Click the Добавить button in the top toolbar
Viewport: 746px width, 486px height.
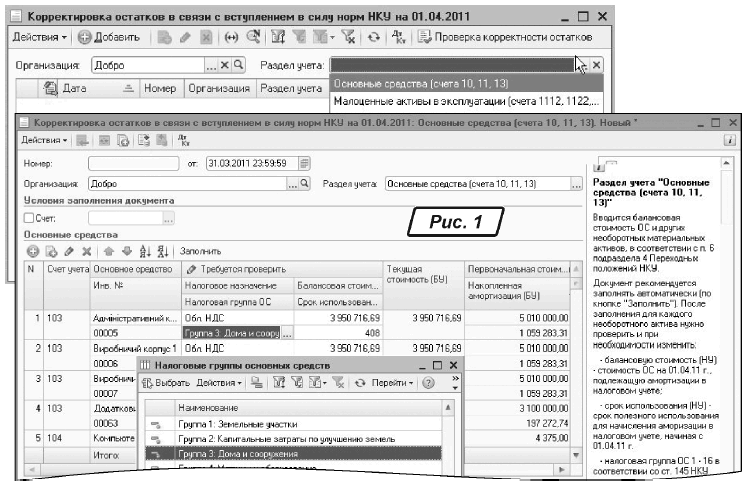pos(110,37)
